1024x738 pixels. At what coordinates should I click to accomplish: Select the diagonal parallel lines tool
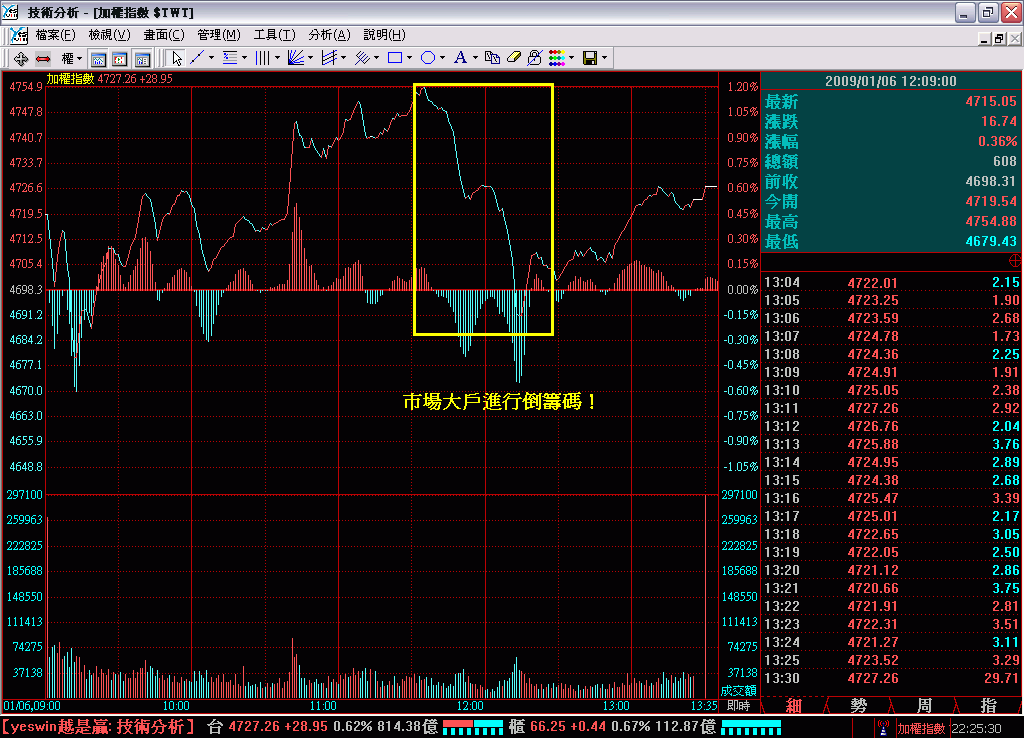coord(362,59)
